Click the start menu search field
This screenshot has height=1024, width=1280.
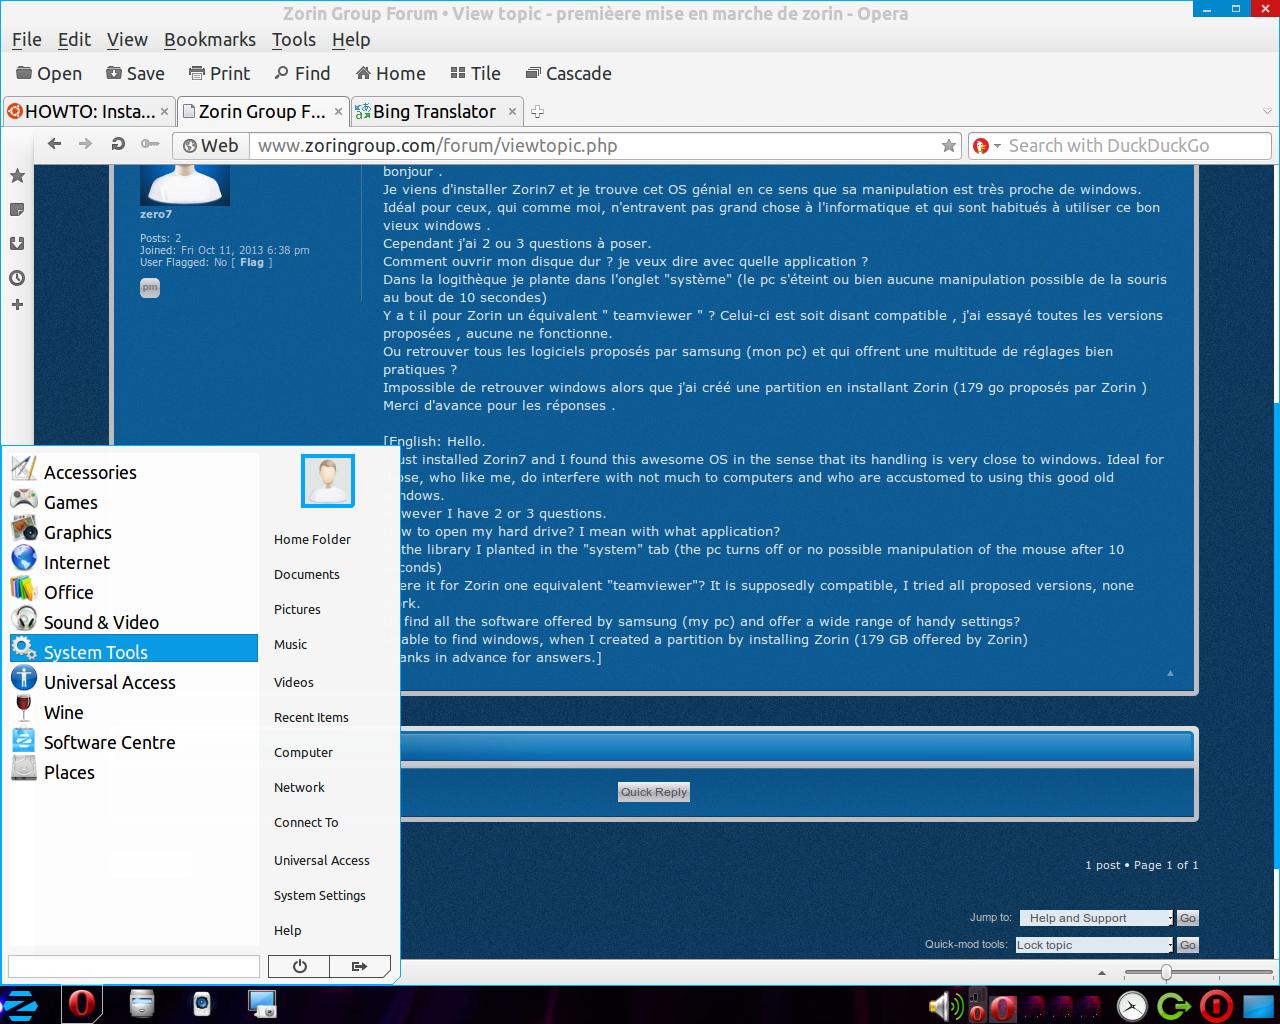click(134, 966)
